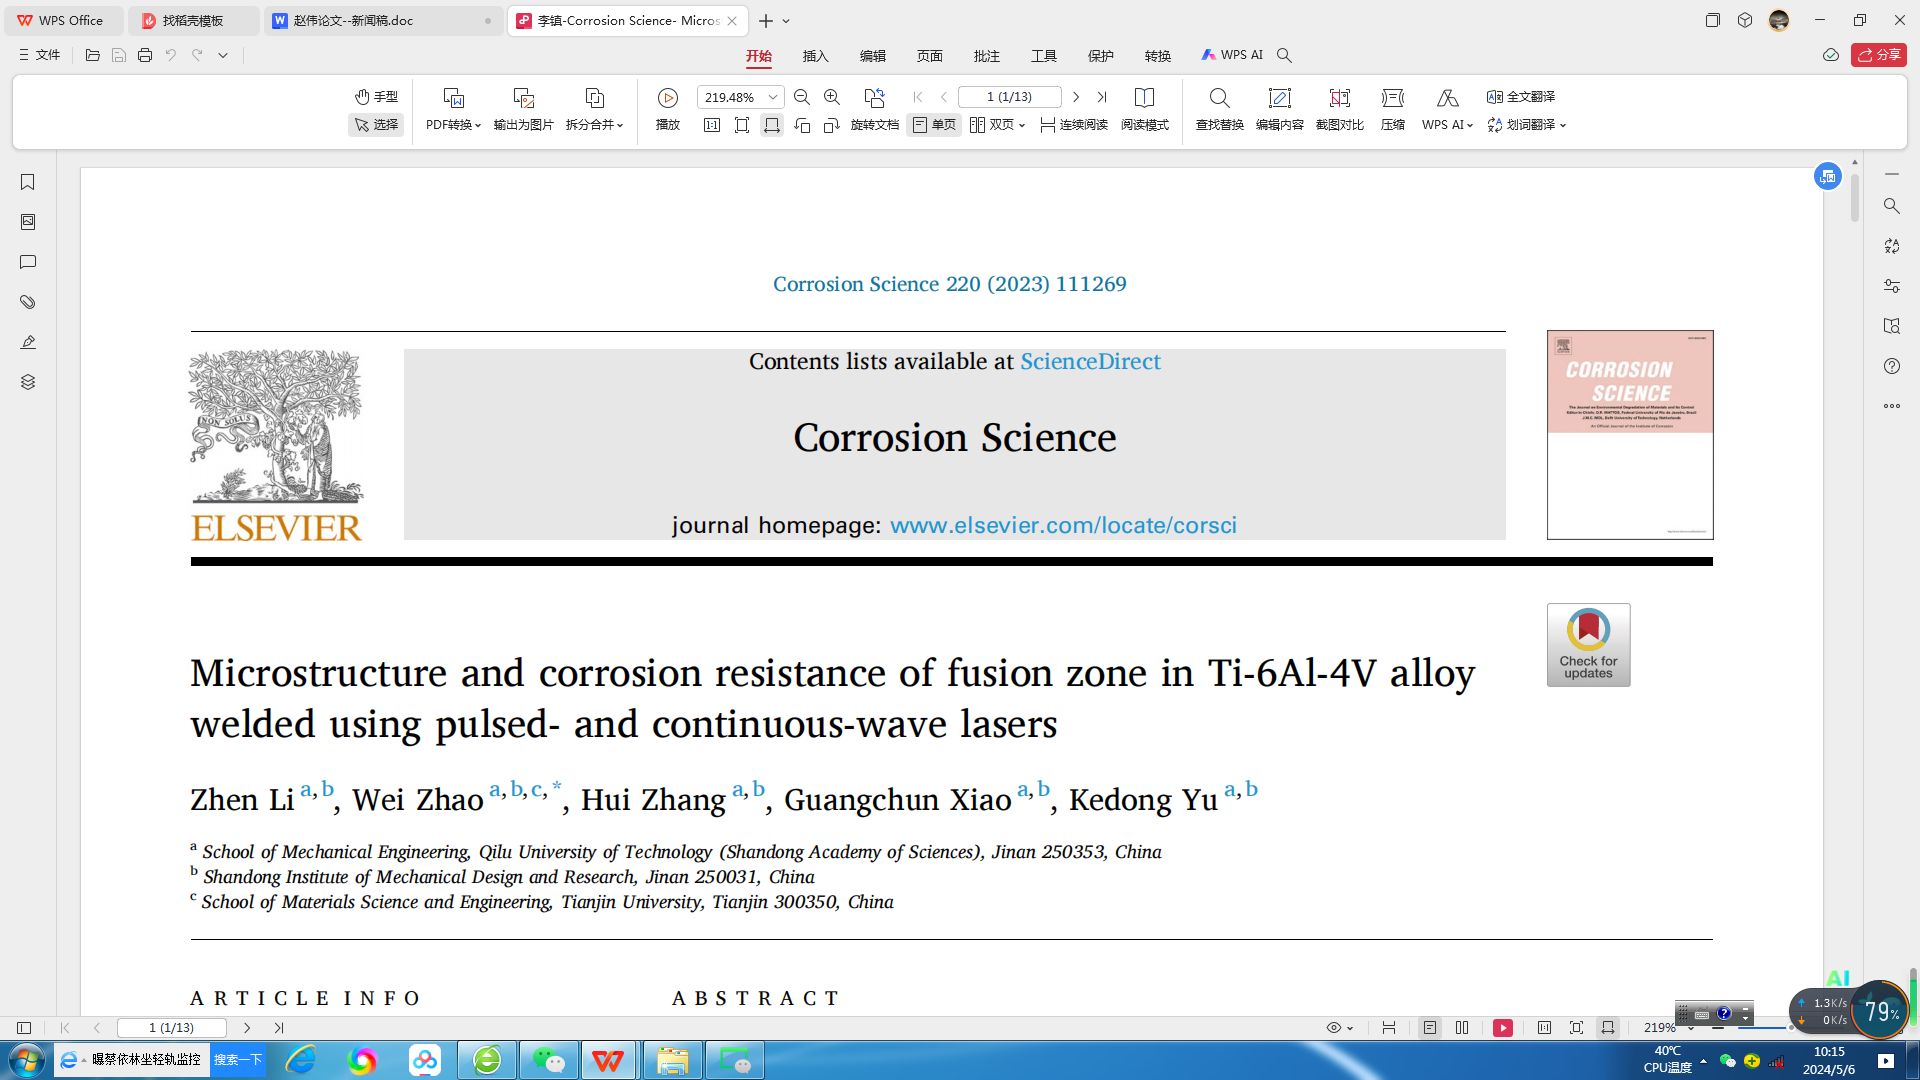1920x1080 pixels.
Task: Open the bookmark panel in left sidebar
Action: click(28, 182)
